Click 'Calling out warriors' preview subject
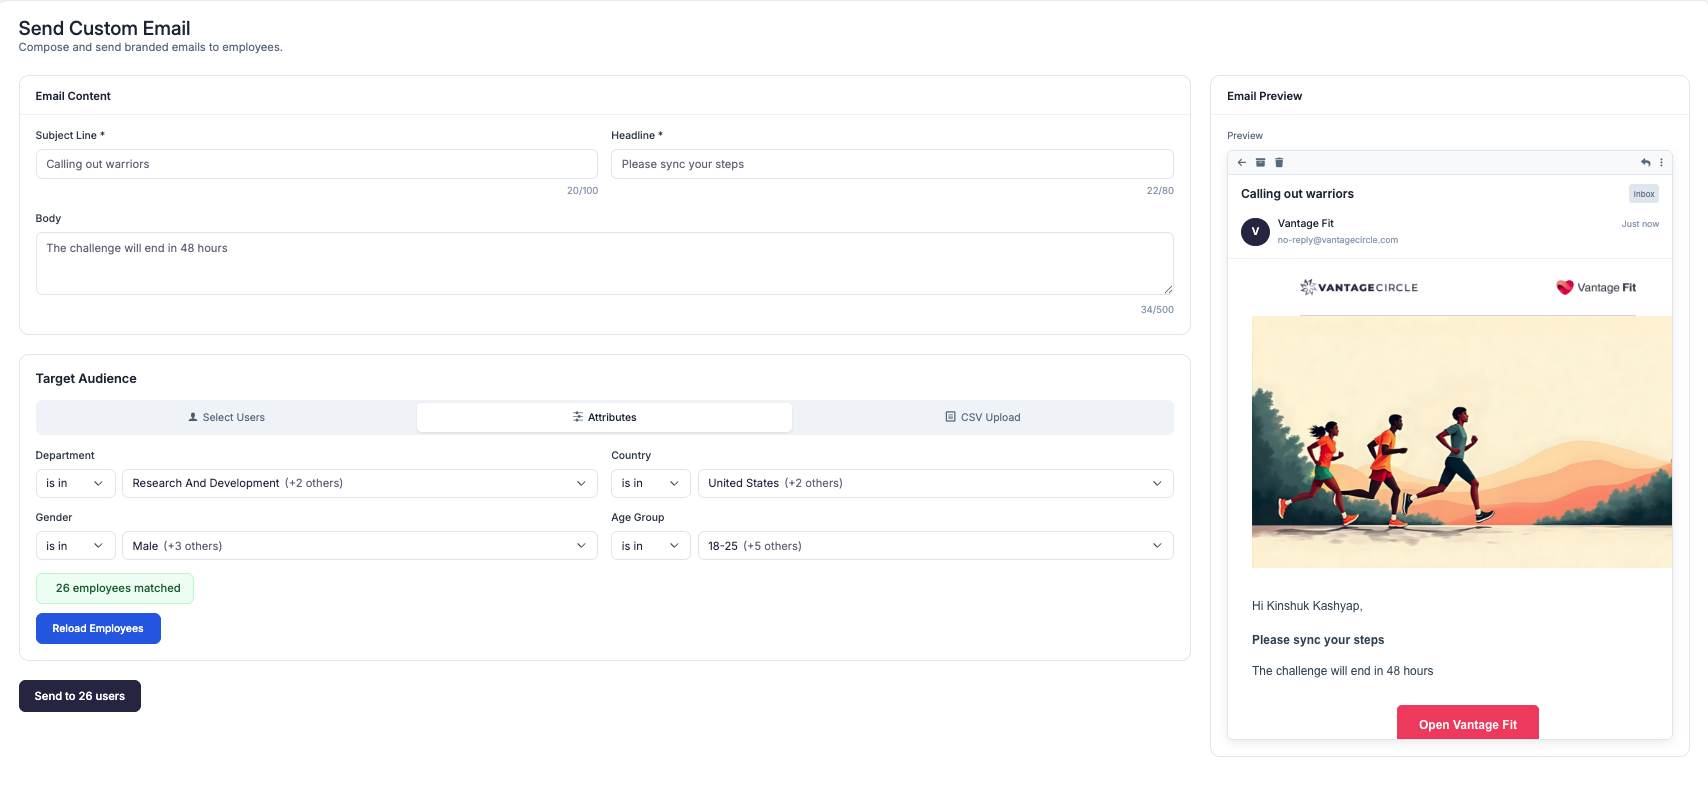This screenshot has height=797, width=1708. pos(1297,194)
